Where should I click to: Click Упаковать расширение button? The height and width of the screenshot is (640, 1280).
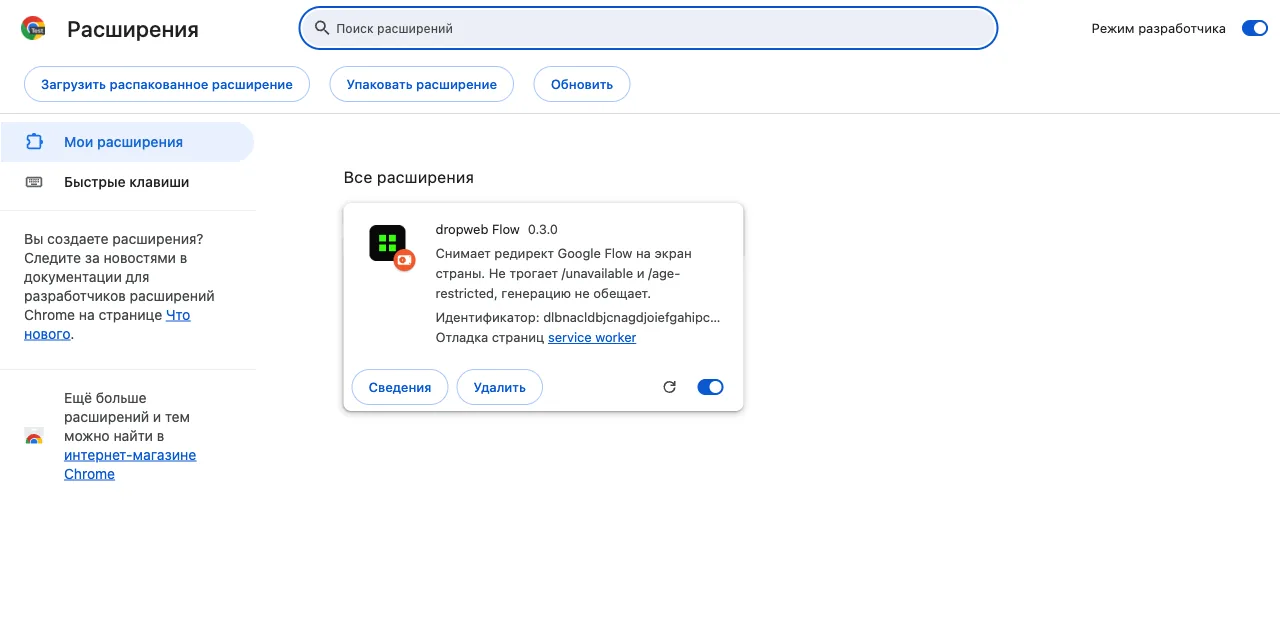[422, 84]
